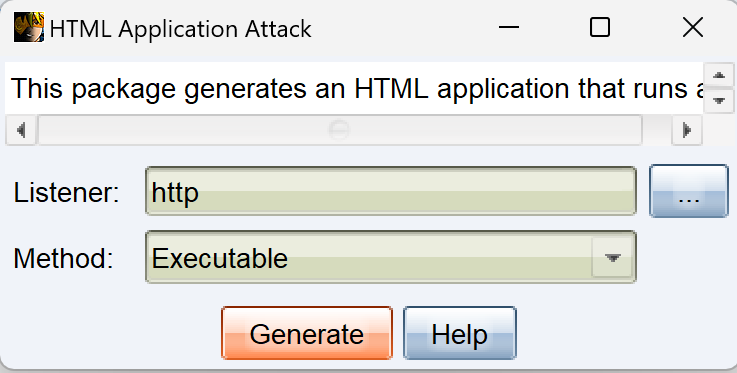The width and height of the screenshot is (737, 373).
Task: Click the horizontal scroll right arrow
Action: (687, 130)
